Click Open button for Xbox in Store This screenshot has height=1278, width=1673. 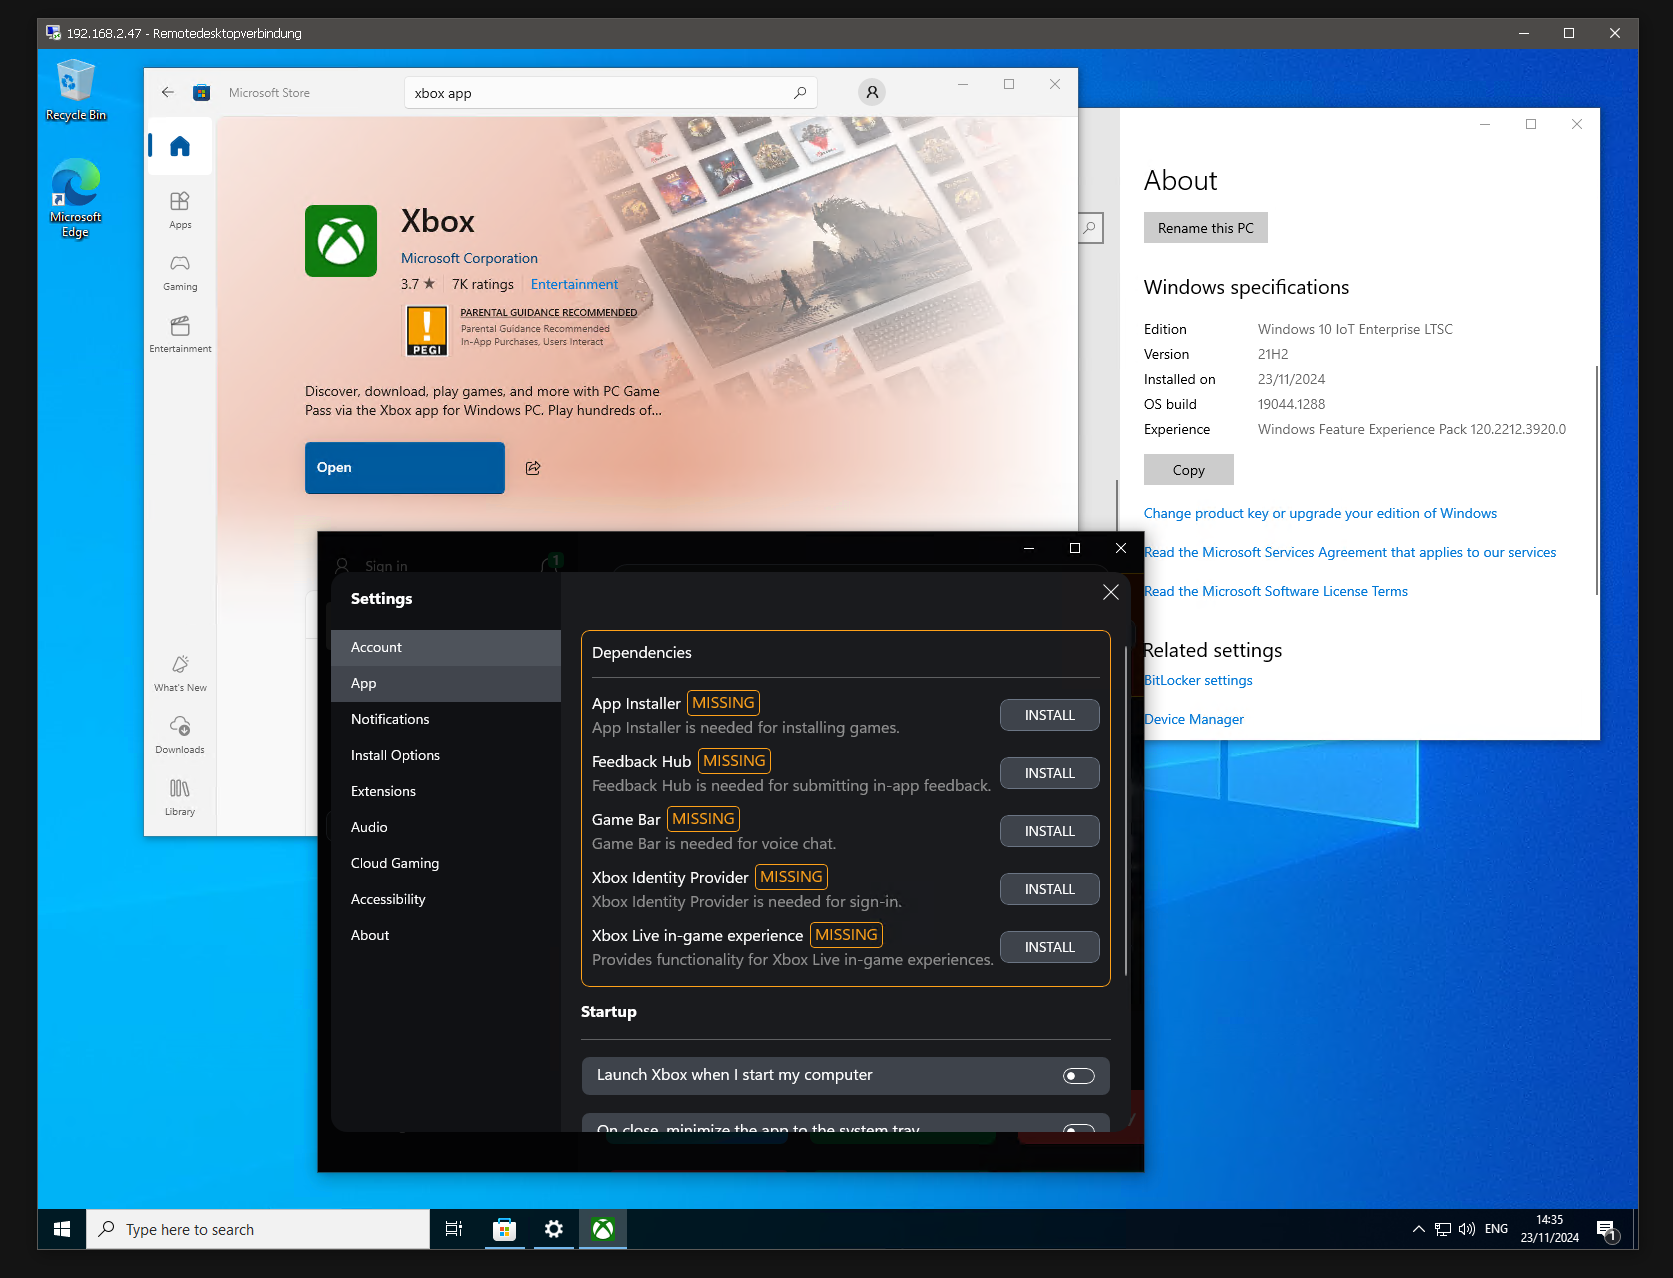click(405, 468)
